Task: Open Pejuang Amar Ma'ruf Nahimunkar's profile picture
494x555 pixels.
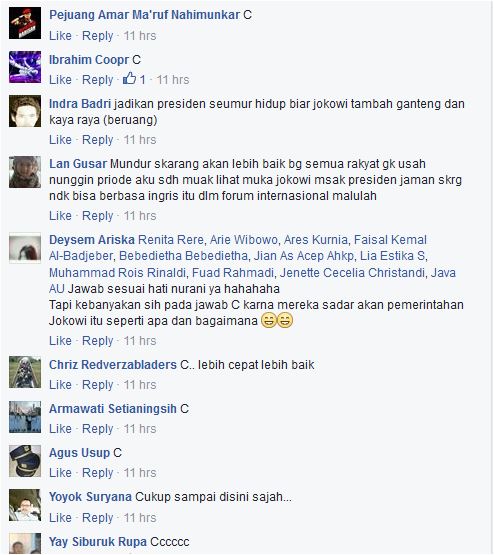Action: pos(25,23)
